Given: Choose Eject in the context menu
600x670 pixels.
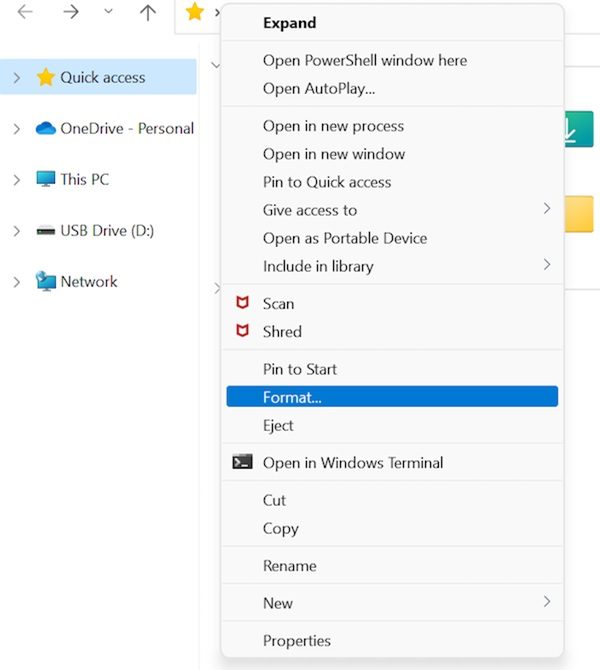Looking at the screenshot, I should (x=278, y=425).
